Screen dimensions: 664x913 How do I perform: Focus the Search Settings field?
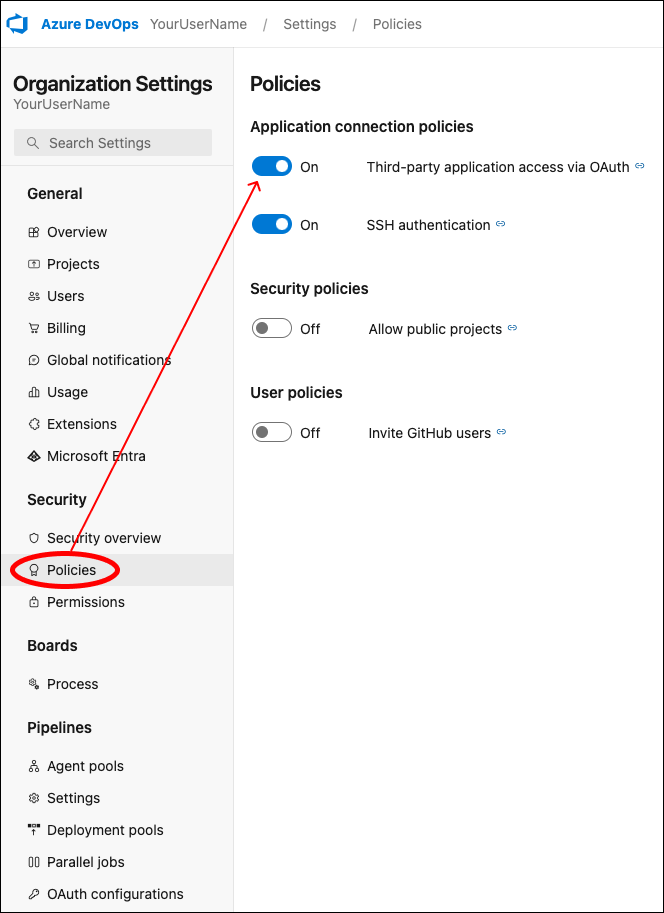(113, 143)
